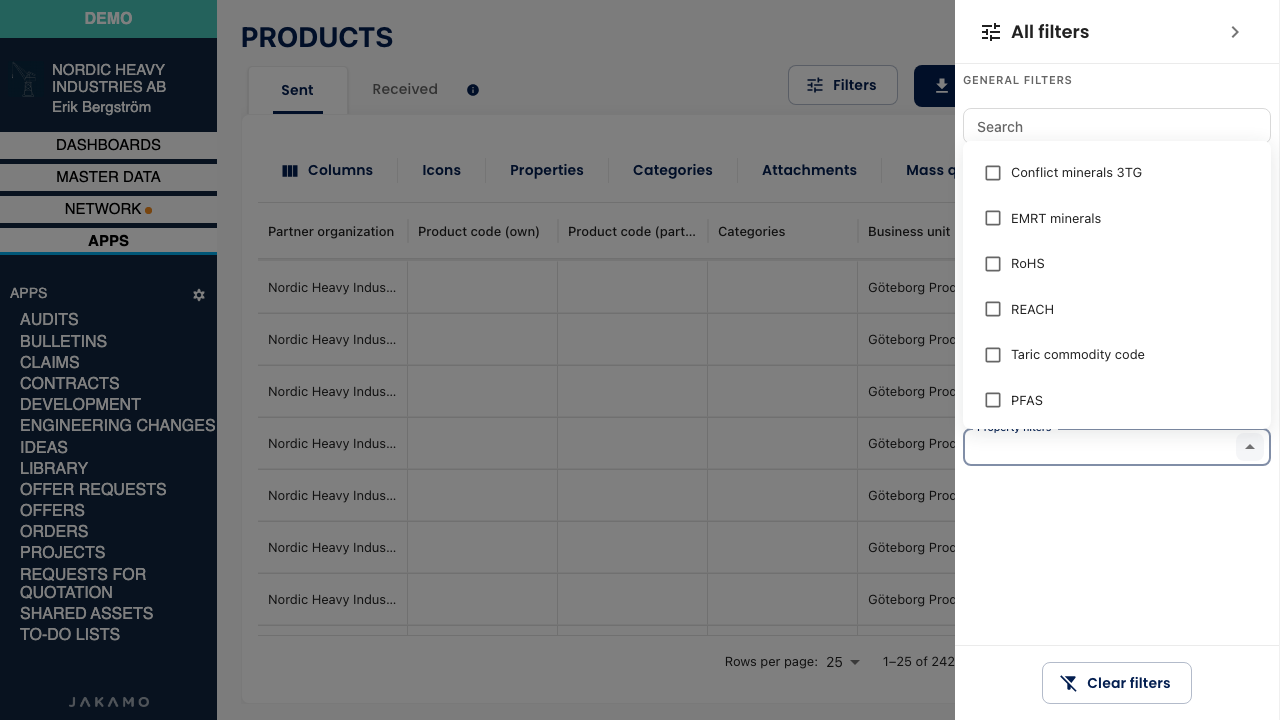This screenshot has height=720, width=1280.
Task: Click the APPS settings gear icon
Action: coord(199,295)
